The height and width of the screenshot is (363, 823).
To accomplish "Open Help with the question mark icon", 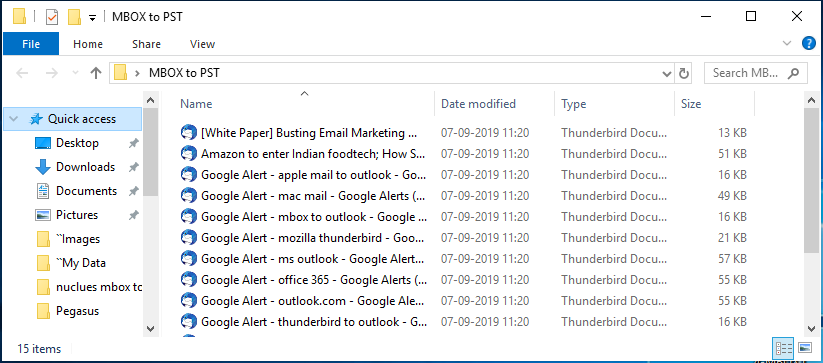I will 809,44.
